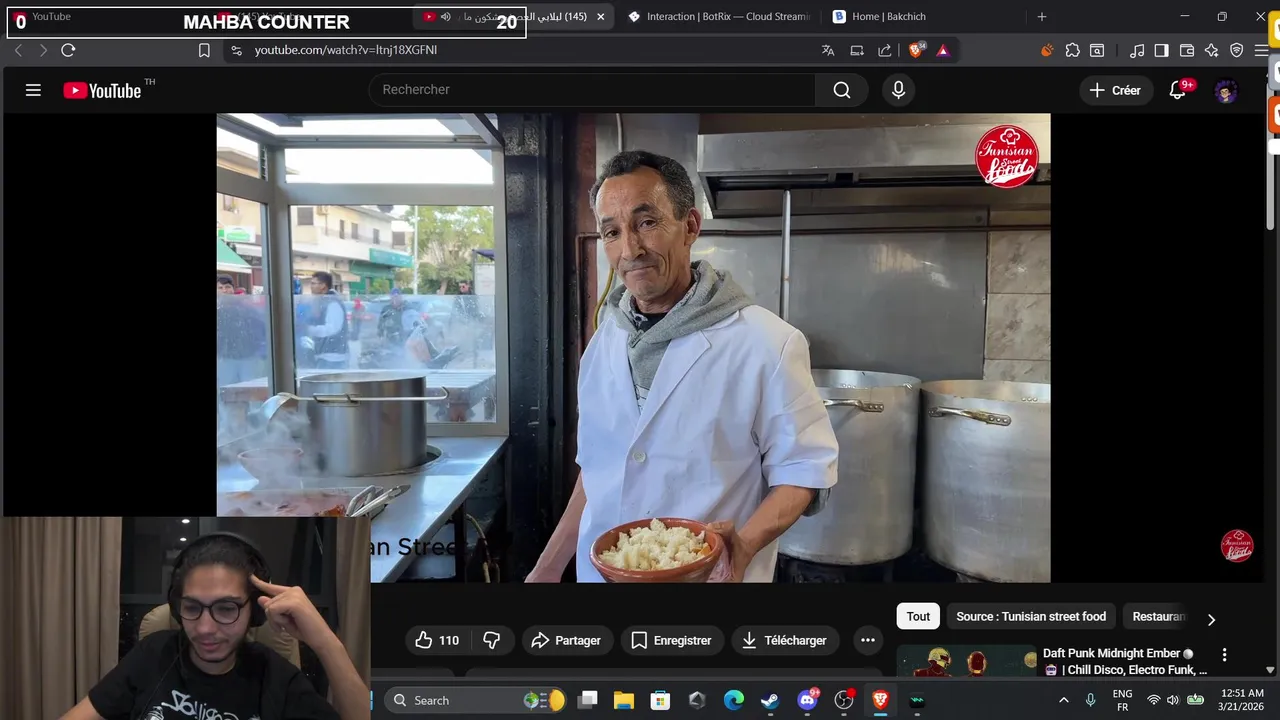Open the Daft Punk Midnight Ember video thumbnail
The width and height of the screenshot is (1280, 720).
tap(967, 662)
